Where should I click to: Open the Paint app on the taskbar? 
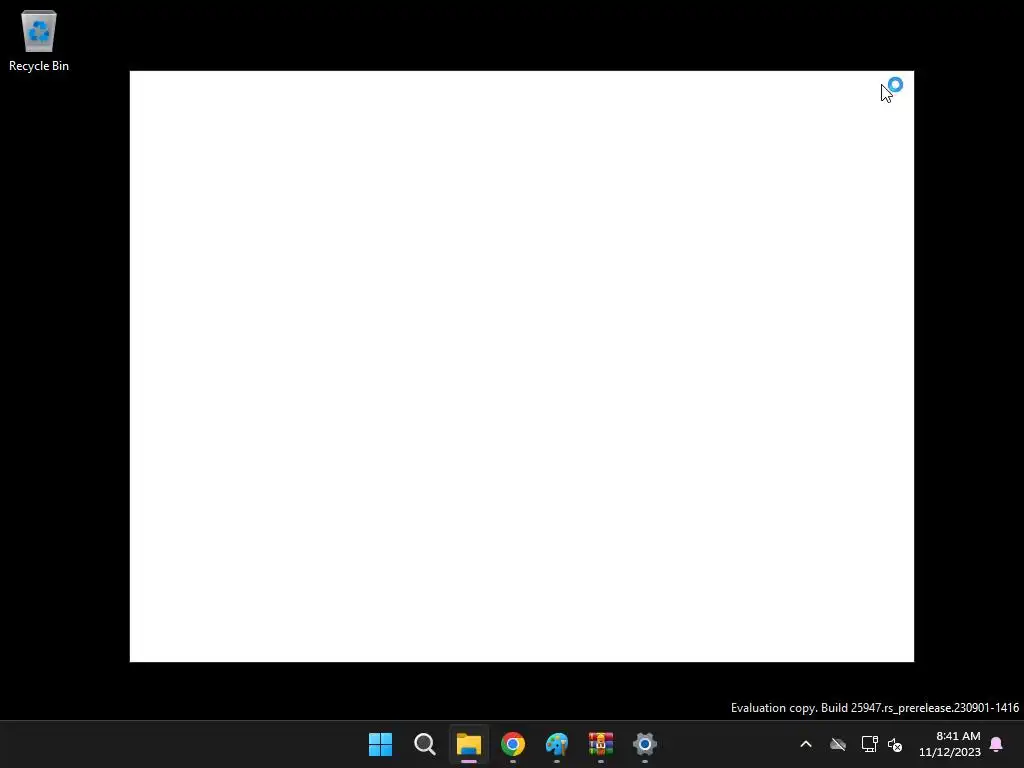(556, 744)
